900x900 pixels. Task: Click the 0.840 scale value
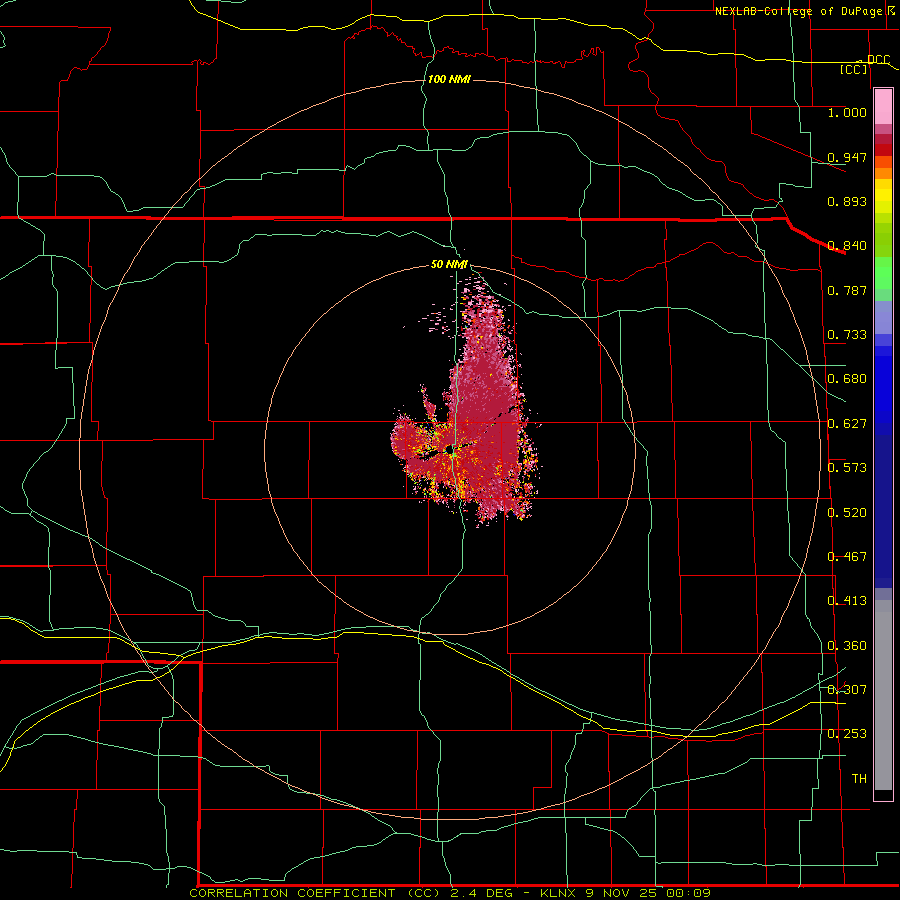click(847, 246)
